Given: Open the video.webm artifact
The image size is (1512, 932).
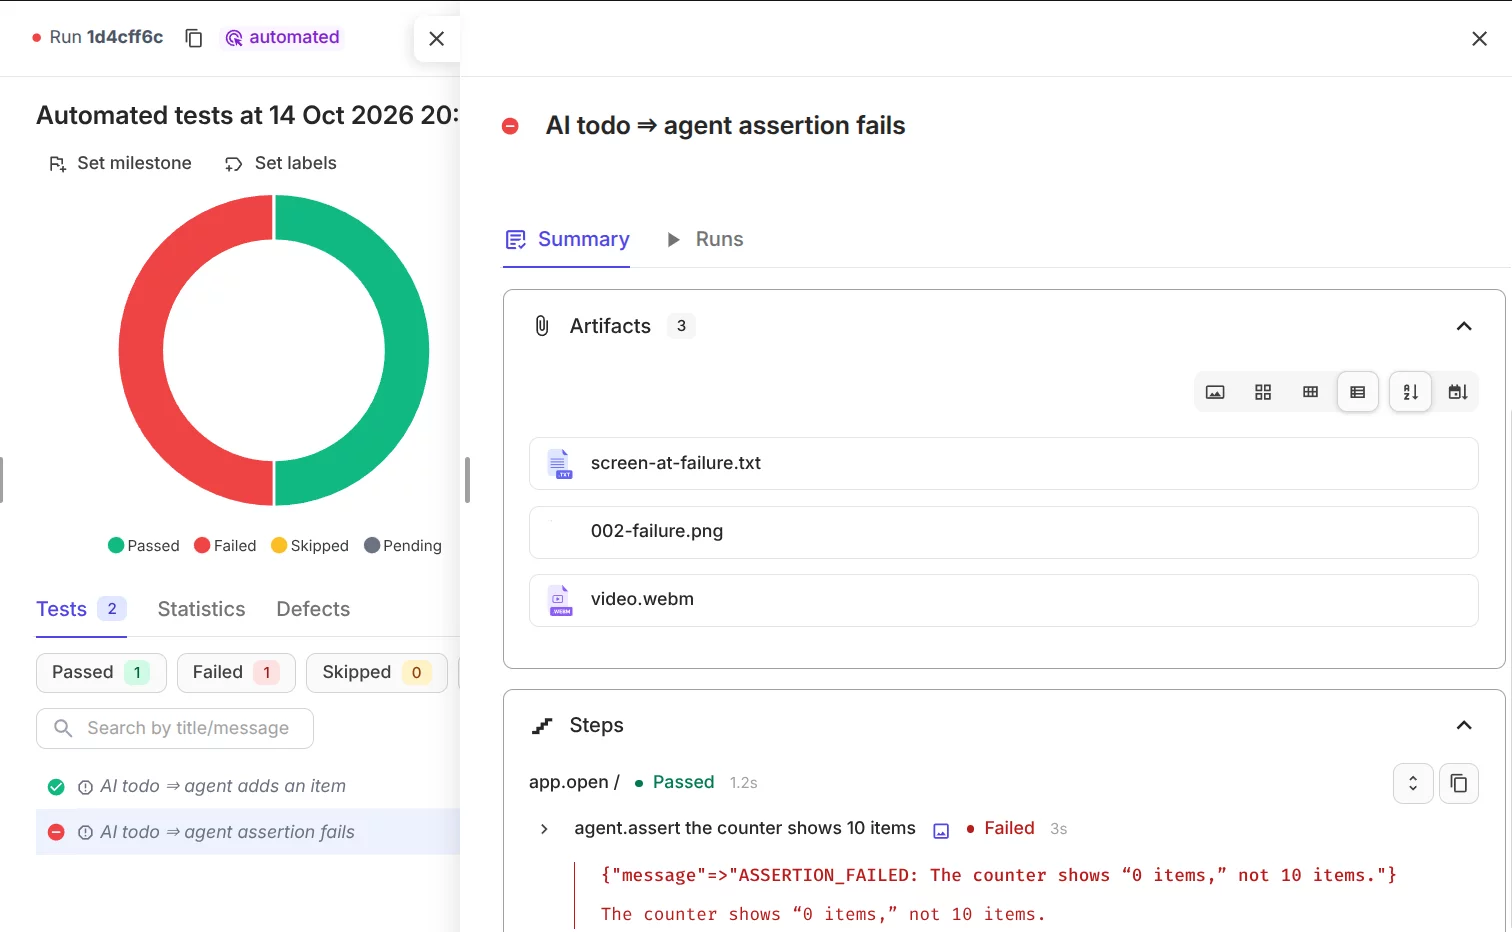Looking at the screenshot, I should [1004, 600].
